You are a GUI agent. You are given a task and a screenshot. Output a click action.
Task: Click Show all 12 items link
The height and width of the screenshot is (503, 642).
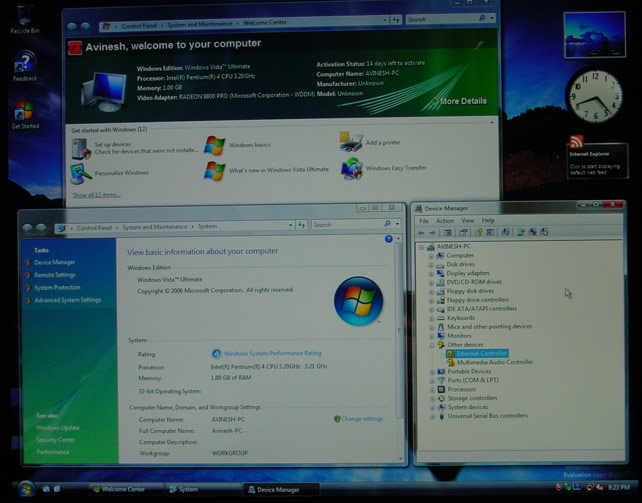[96, 195]
